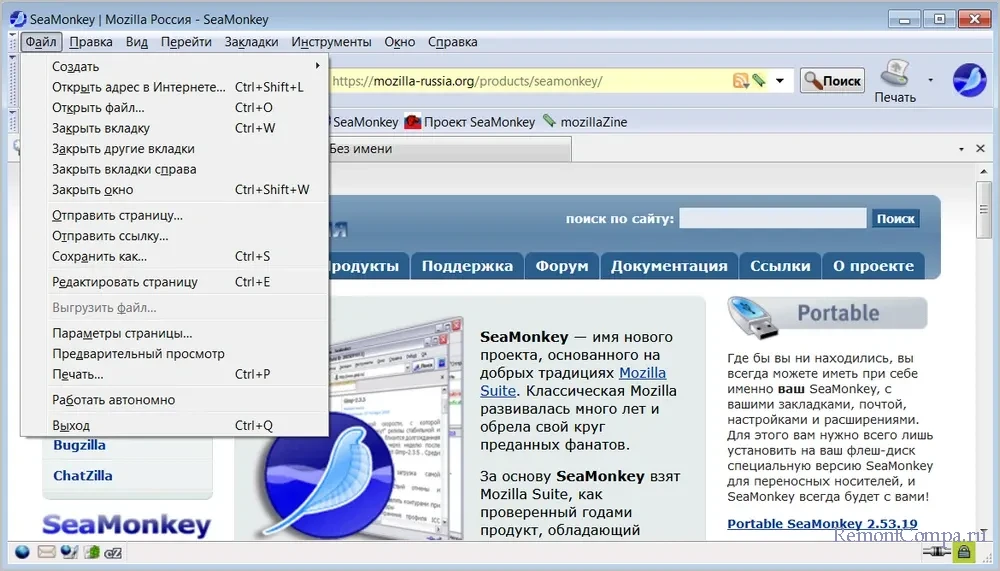Switch to the Без имени tab
Image resolution: width=1000 pixels, height=571 pixels.
click(x=449, y=149)
